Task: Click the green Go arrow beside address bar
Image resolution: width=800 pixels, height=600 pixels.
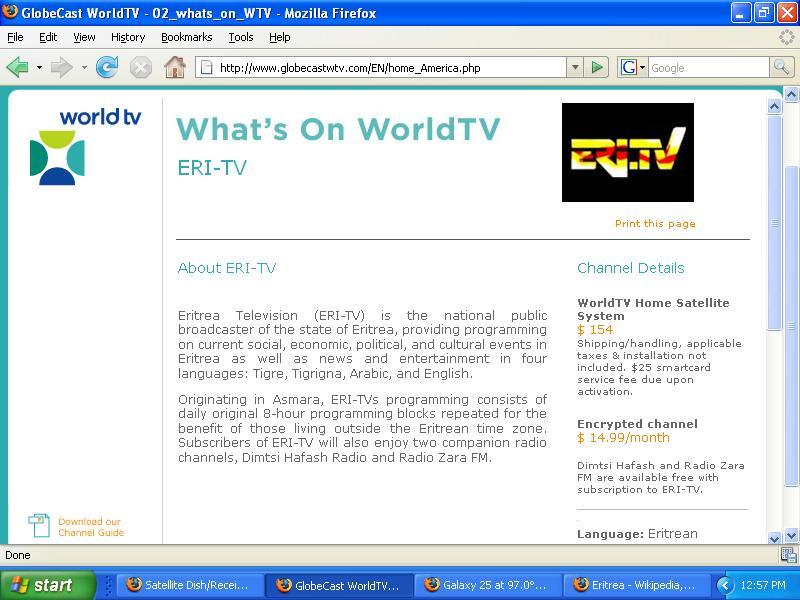Action: point(596,67)
